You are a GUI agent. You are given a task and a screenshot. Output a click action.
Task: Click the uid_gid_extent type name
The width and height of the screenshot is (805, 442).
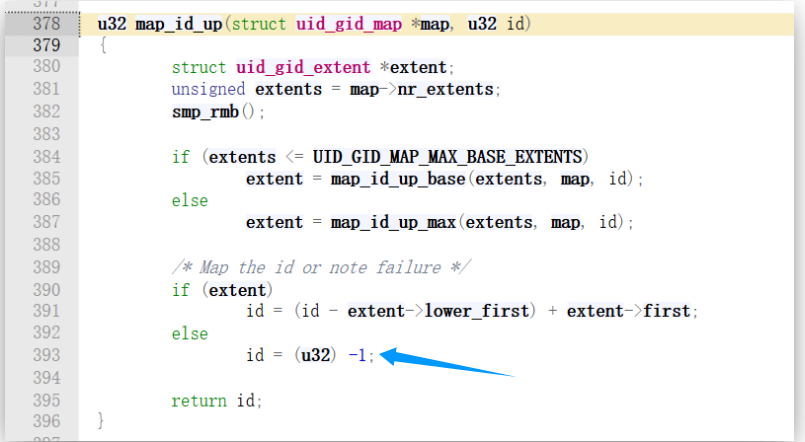click(303, 67)
